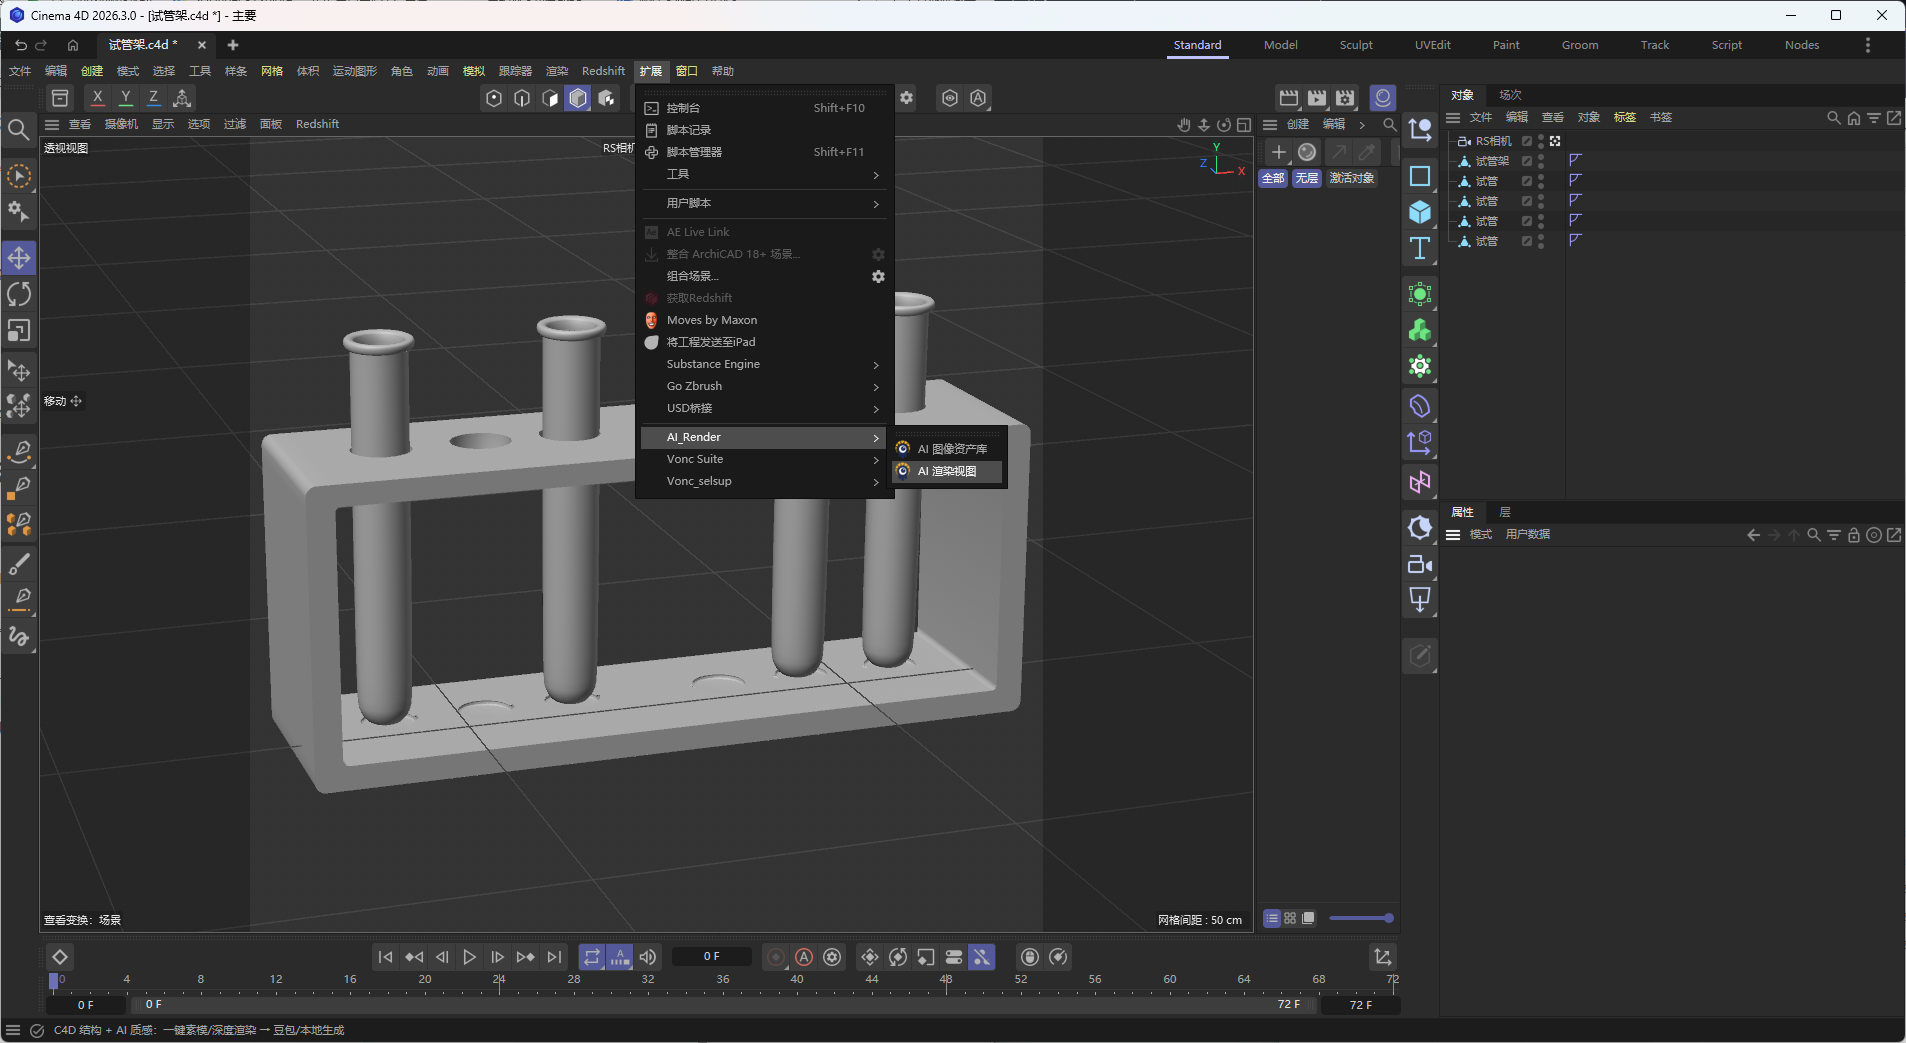
Task: Click the search icon in Object Manager
Action: [x=1833, y=118]
